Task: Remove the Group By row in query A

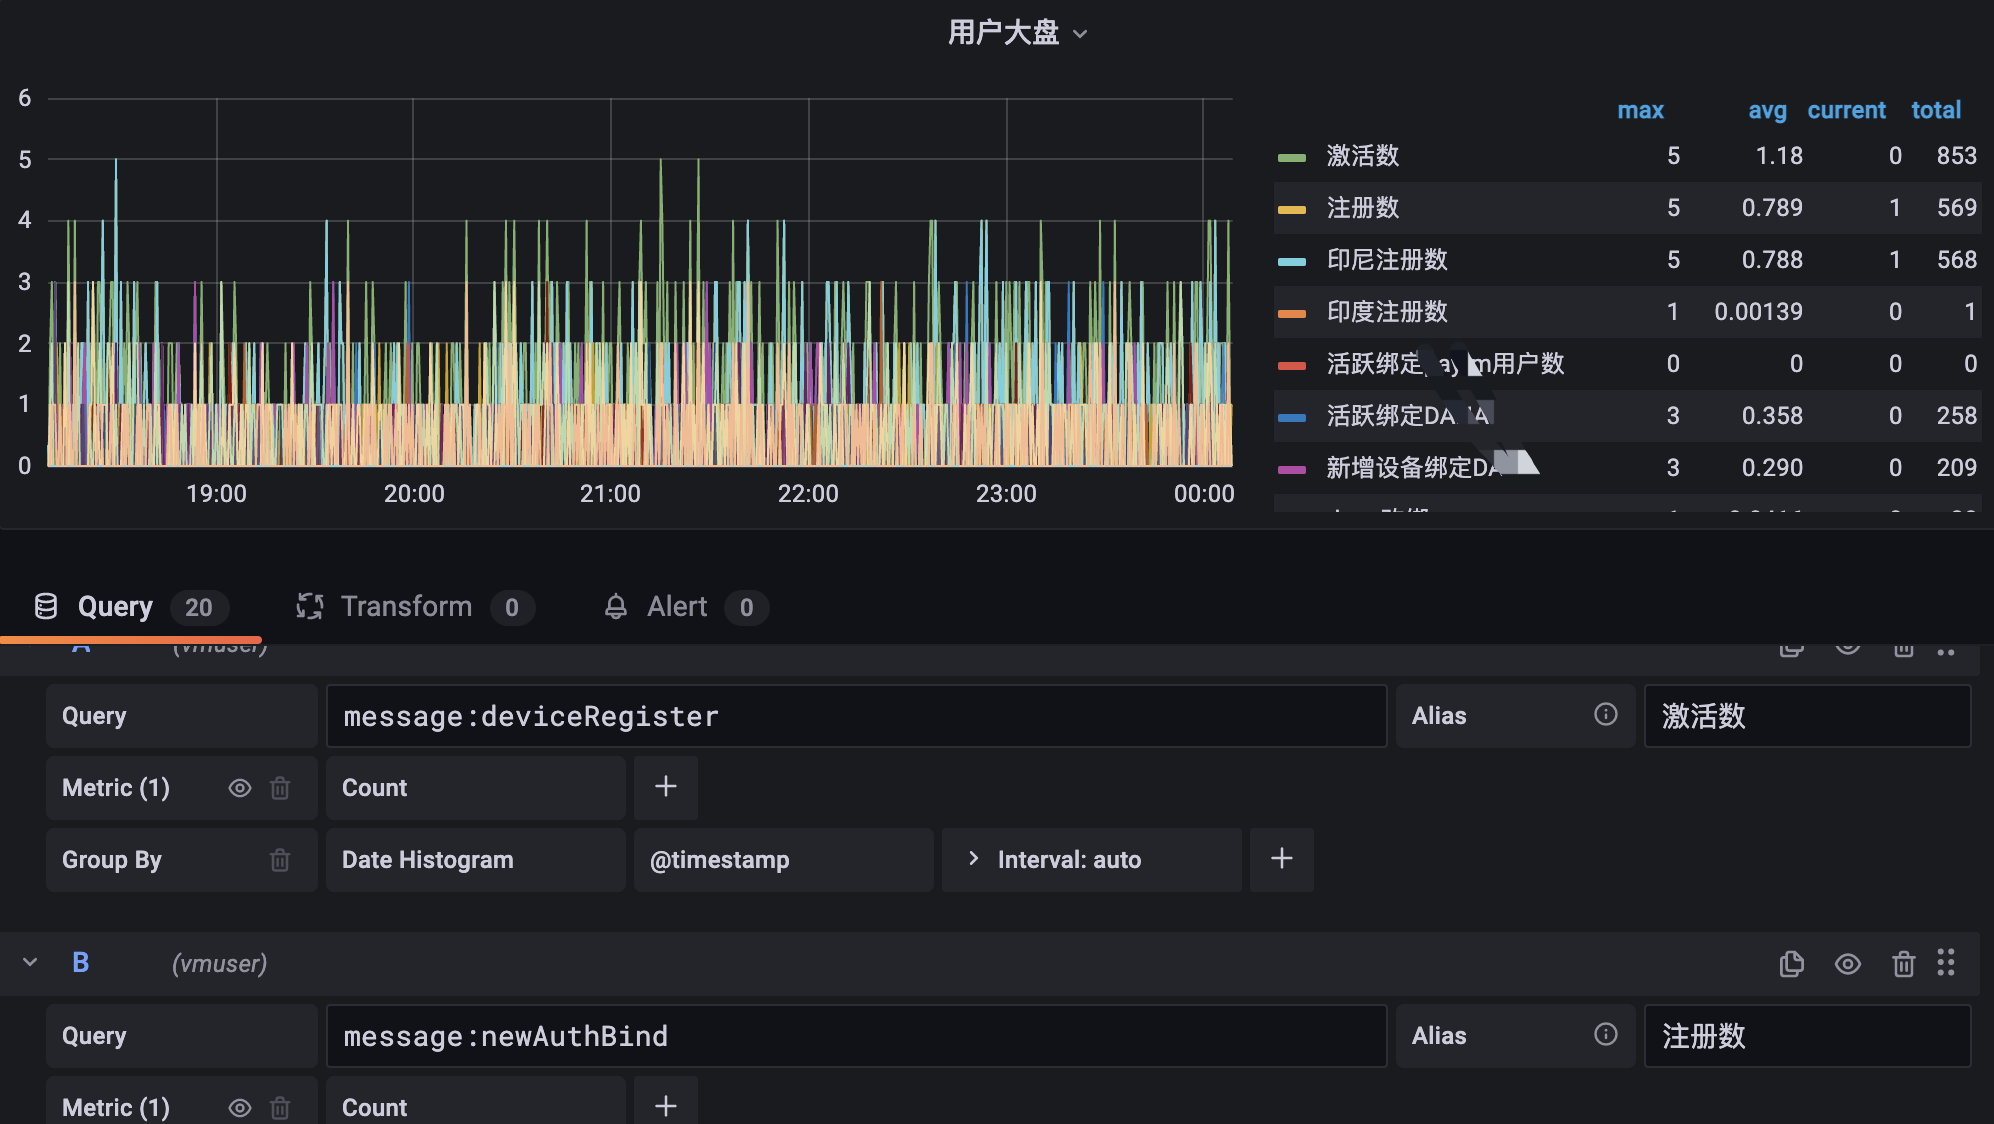Action: pos(280,860)
